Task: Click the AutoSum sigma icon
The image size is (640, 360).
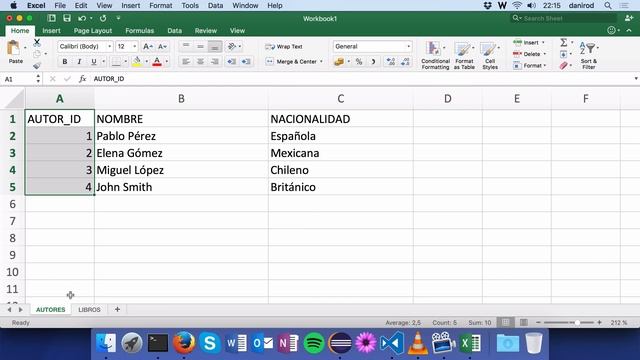Action: coord(564,42)
